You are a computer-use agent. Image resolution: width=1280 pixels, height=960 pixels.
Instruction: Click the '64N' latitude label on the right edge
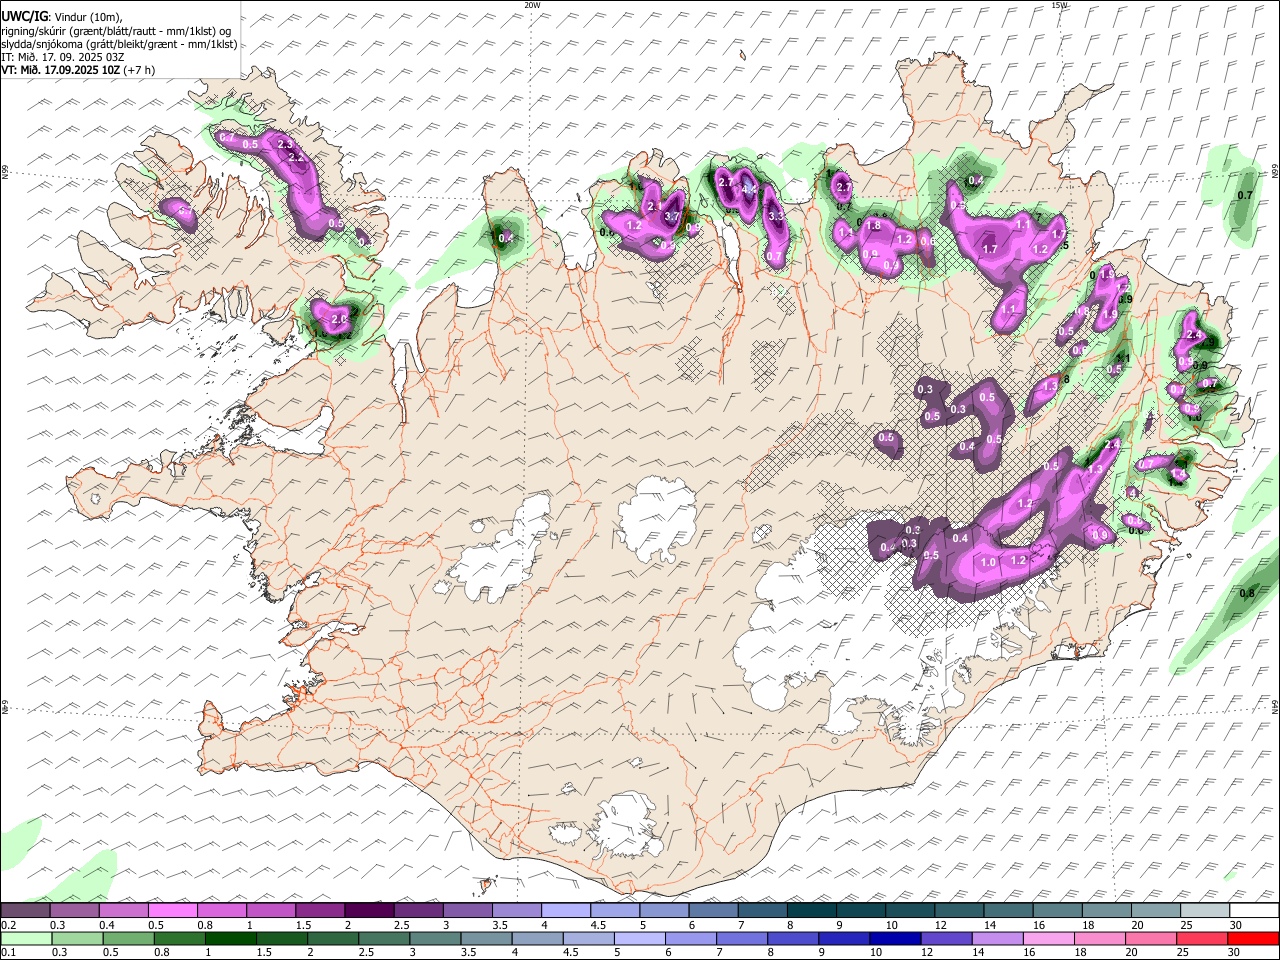point(1275,706)
